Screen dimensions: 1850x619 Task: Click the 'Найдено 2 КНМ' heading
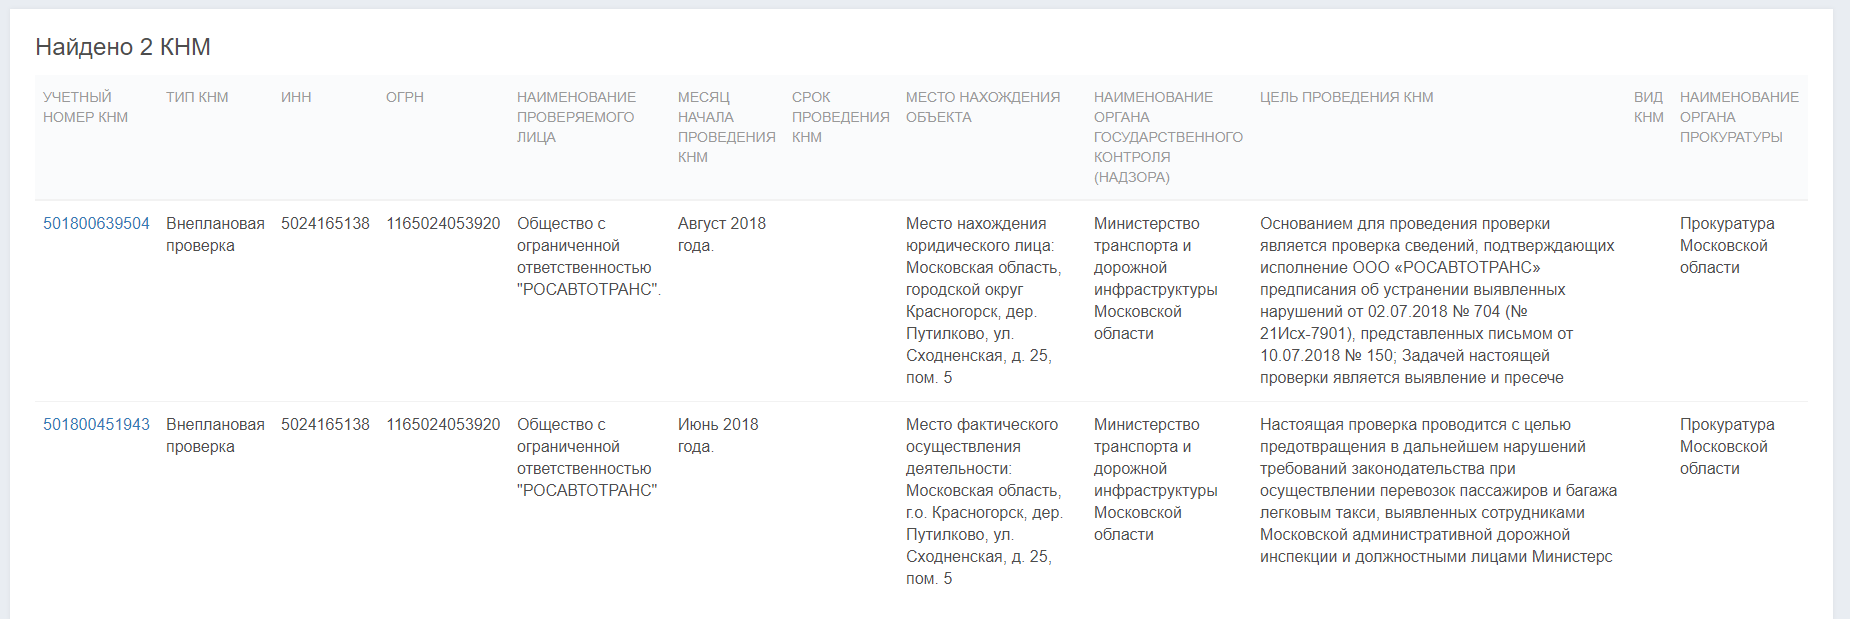click(123, 47)
